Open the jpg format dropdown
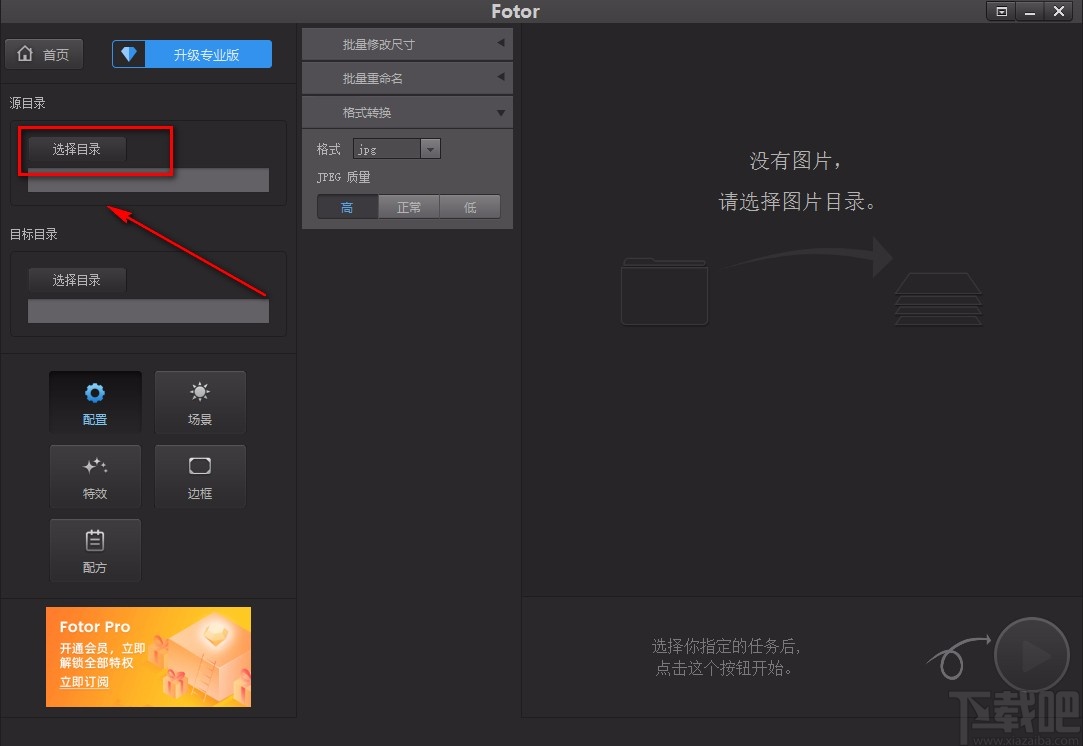The height and width of the screenshot is (746, 1083). pos(430,148)
